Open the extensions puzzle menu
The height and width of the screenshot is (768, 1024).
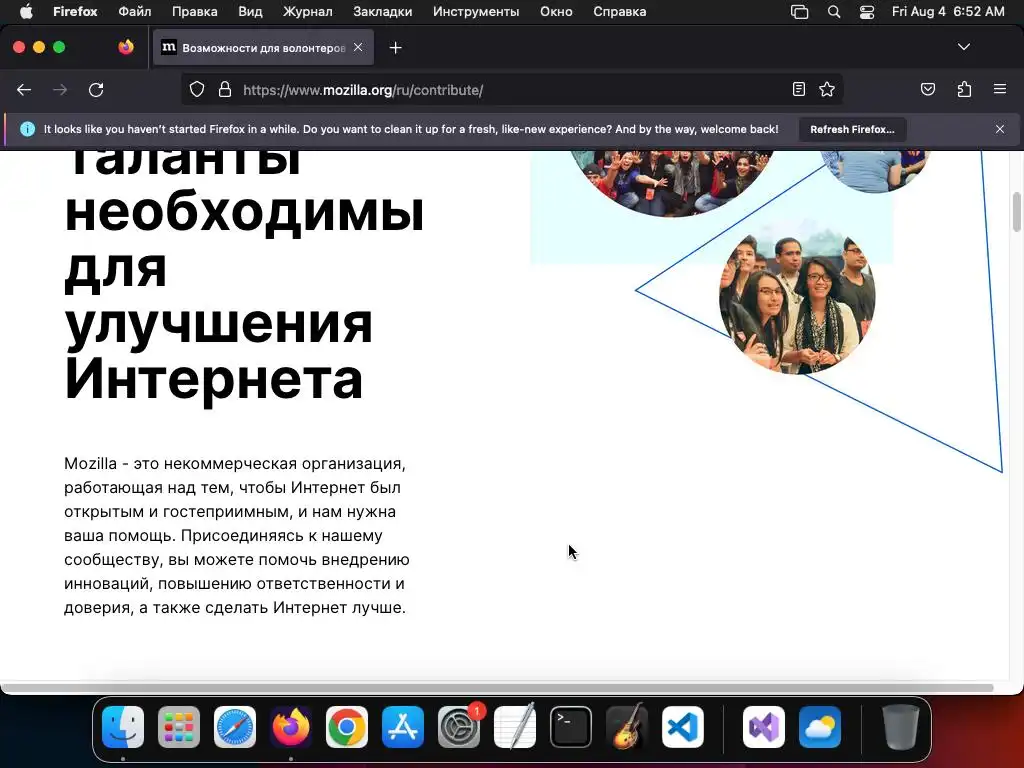coord(964,89)
